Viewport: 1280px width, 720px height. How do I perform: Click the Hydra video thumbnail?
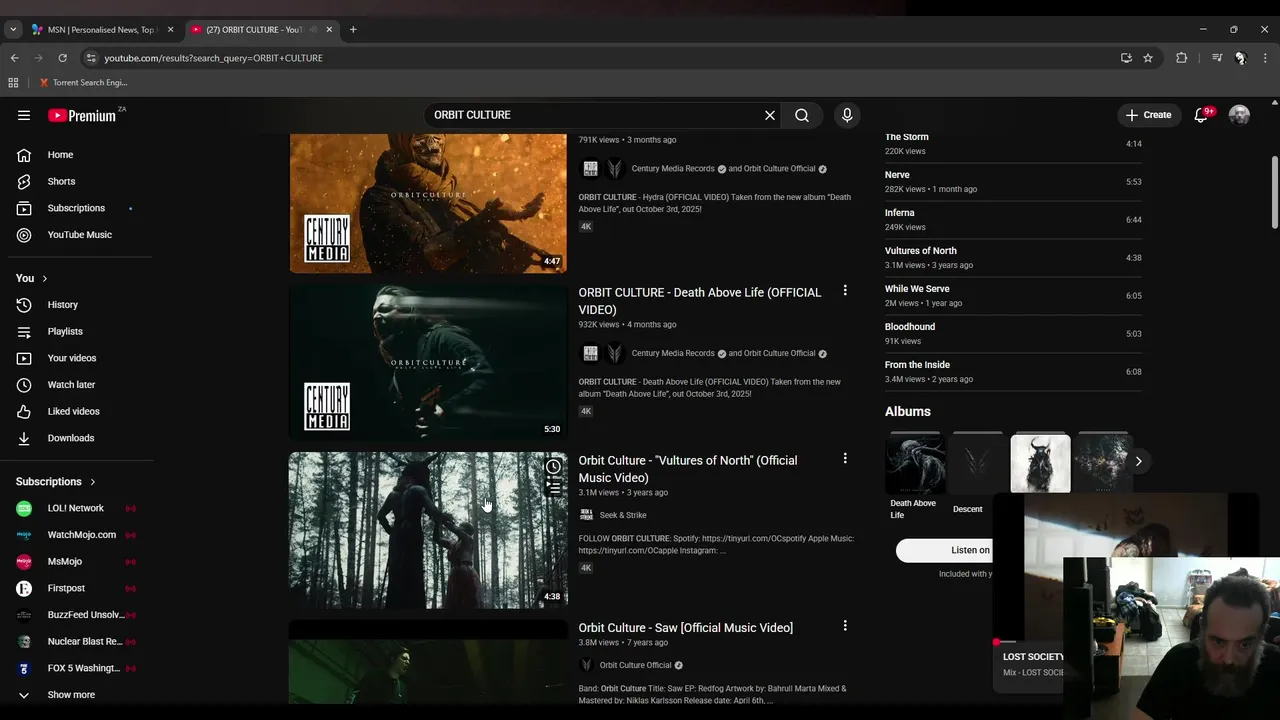coord(428,203)
